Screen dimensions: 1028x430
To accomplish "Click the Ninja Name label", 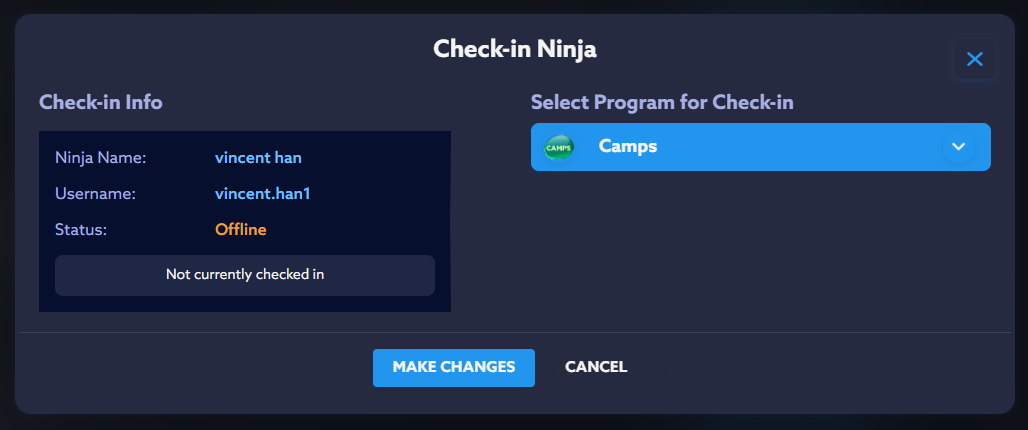I will pyautogui.click(x=101, y=158).
